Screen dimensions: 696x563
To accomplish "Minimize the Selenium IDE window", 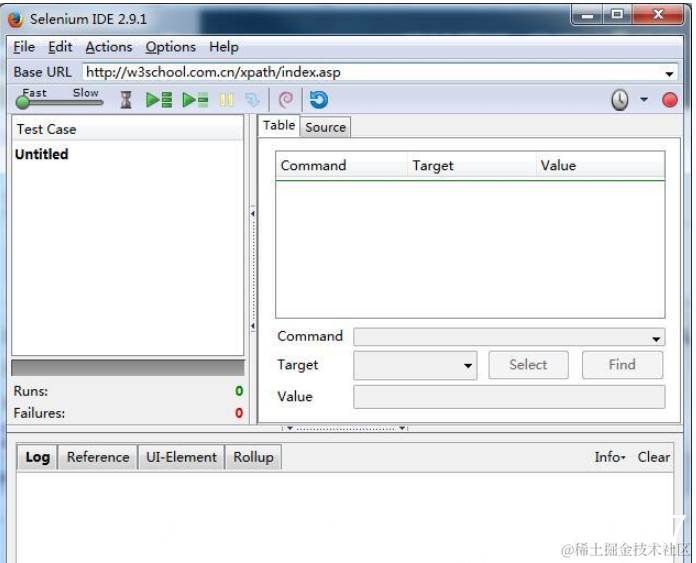I will 587,16.
